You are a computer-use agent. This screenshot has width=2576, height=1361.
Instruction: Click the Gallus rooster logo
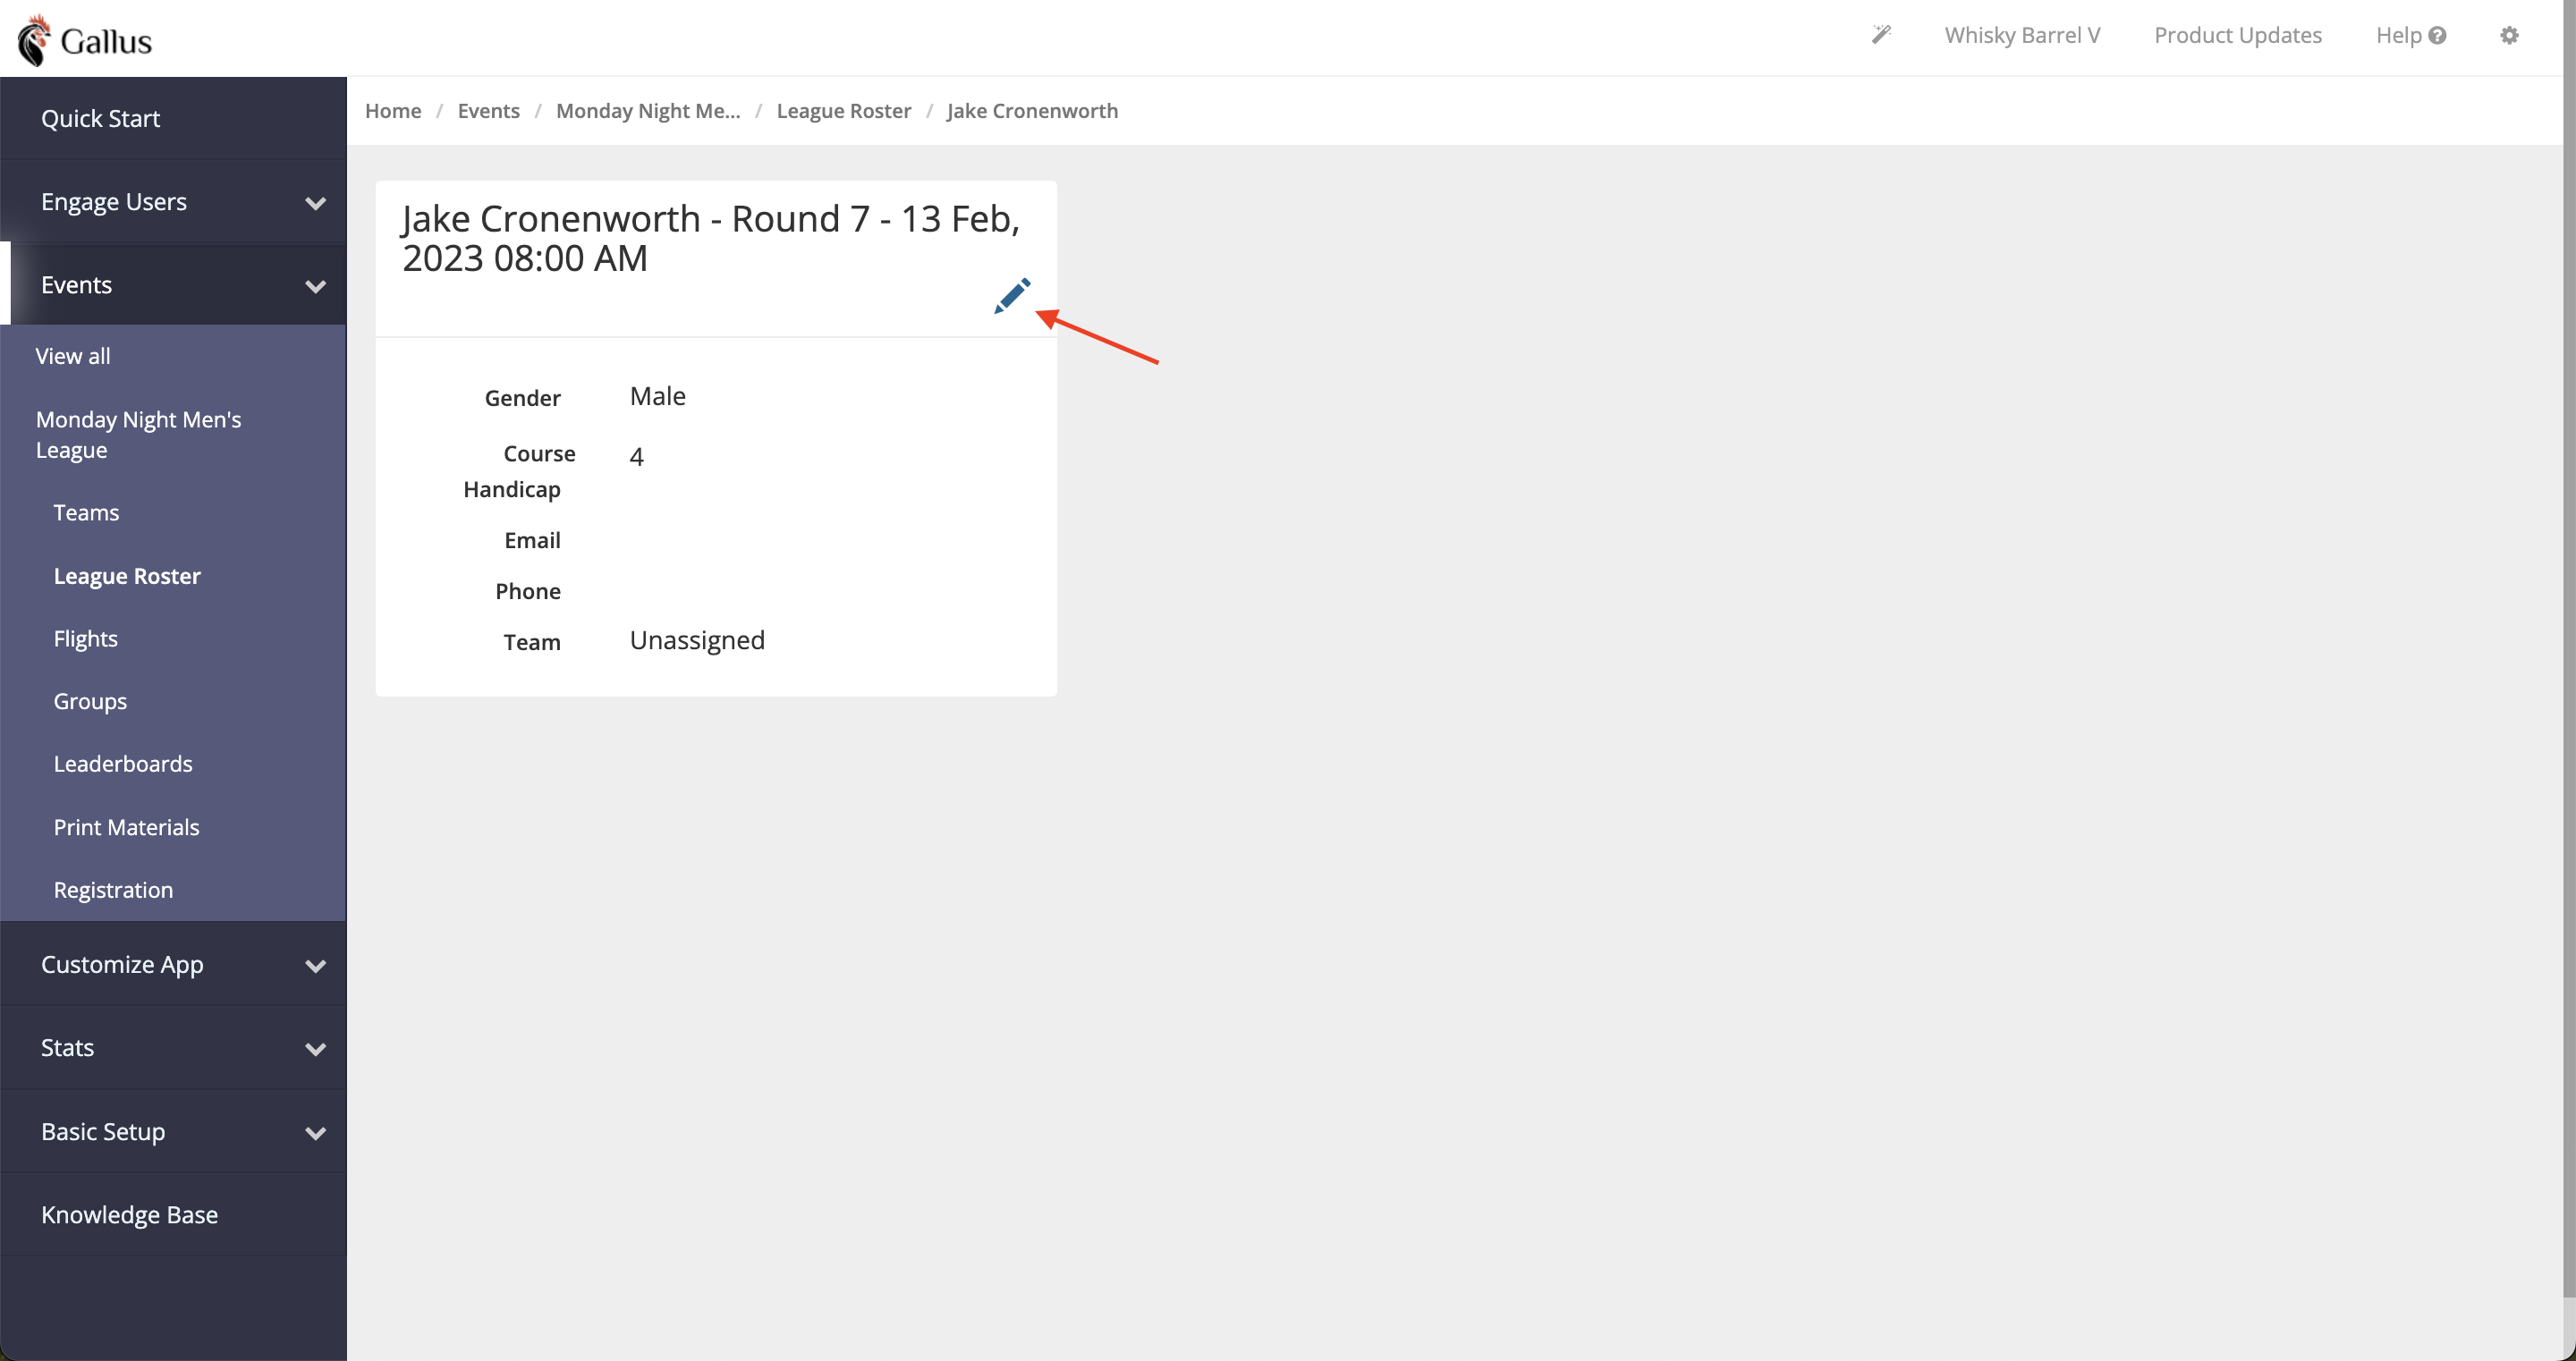coord(34,40)
